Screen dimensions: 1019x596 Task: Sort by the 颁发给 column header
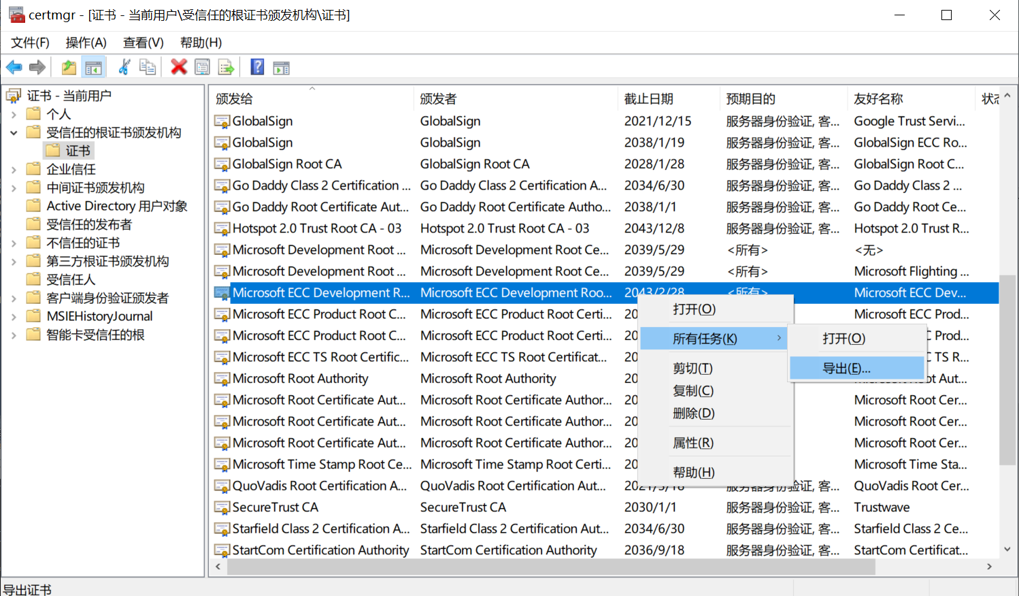[311, 99]
